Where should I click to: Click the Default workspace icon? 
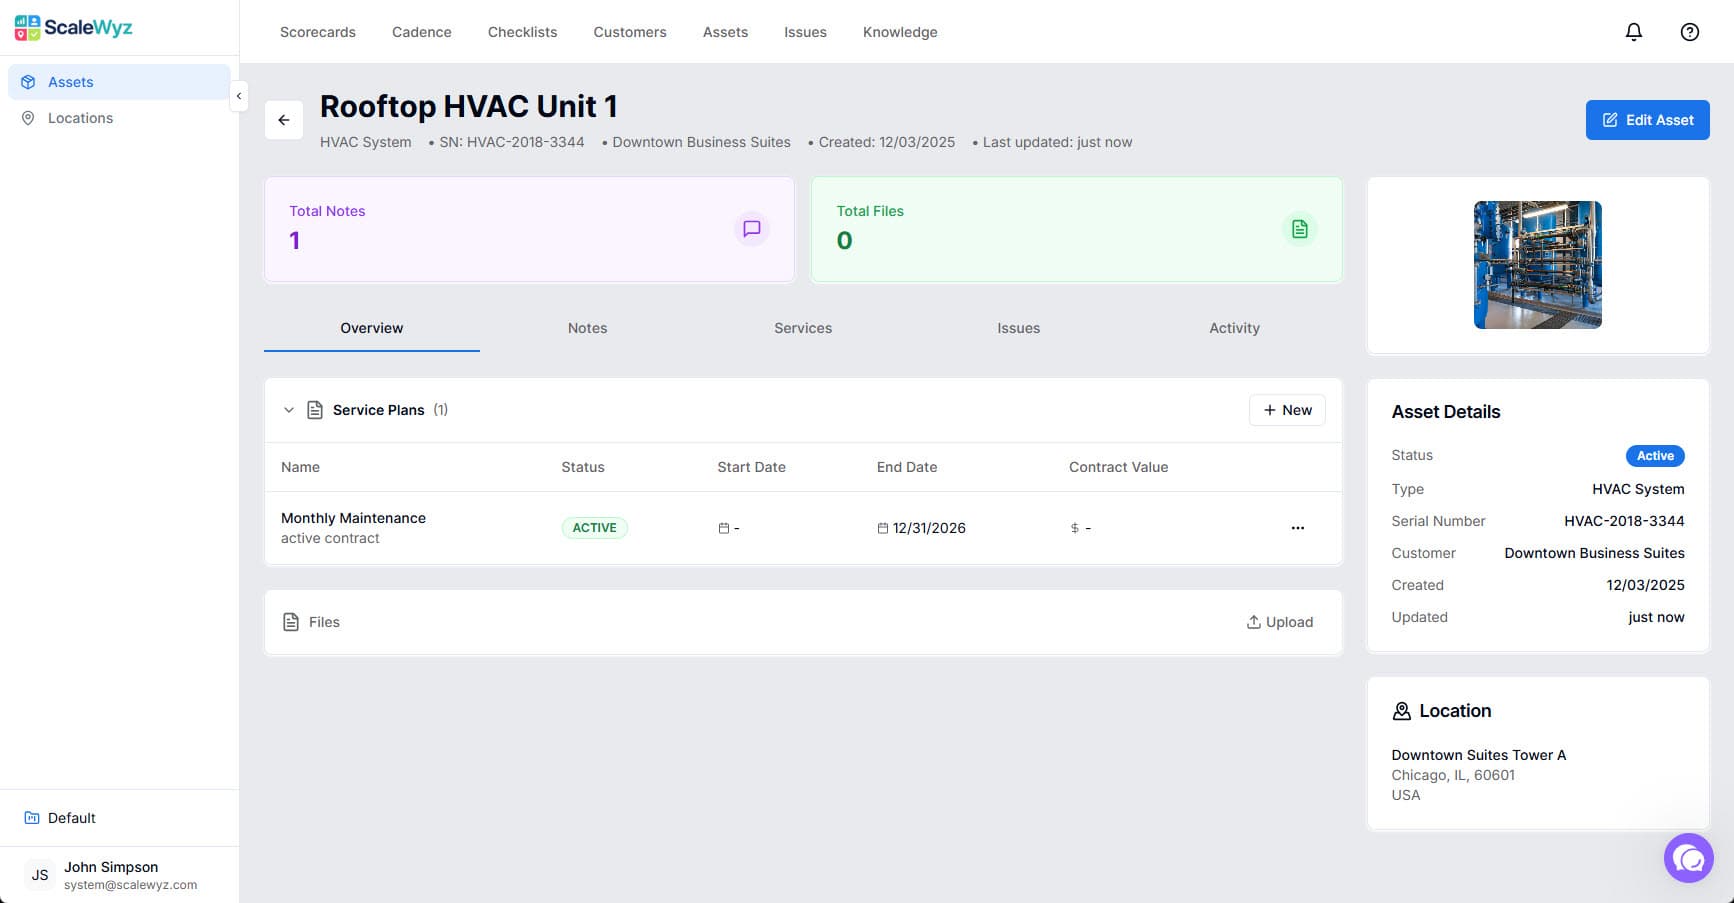(x=31, y=817)
